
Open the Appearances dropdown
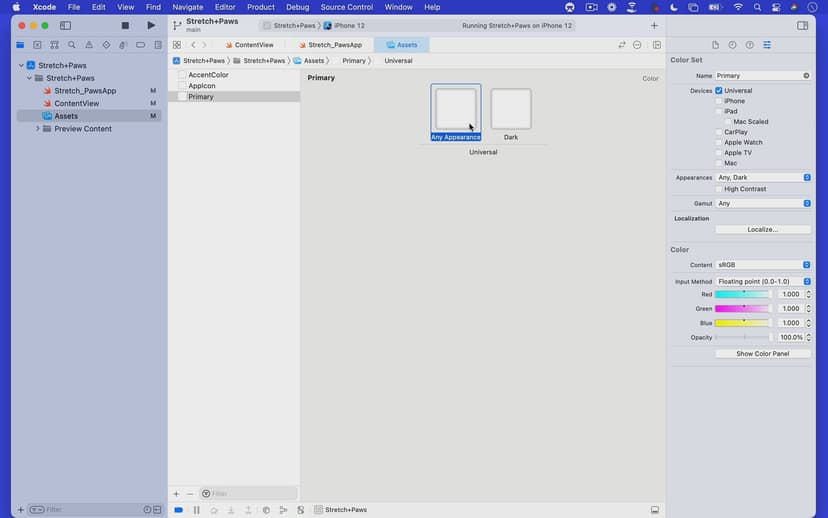(x=763, y=177)
